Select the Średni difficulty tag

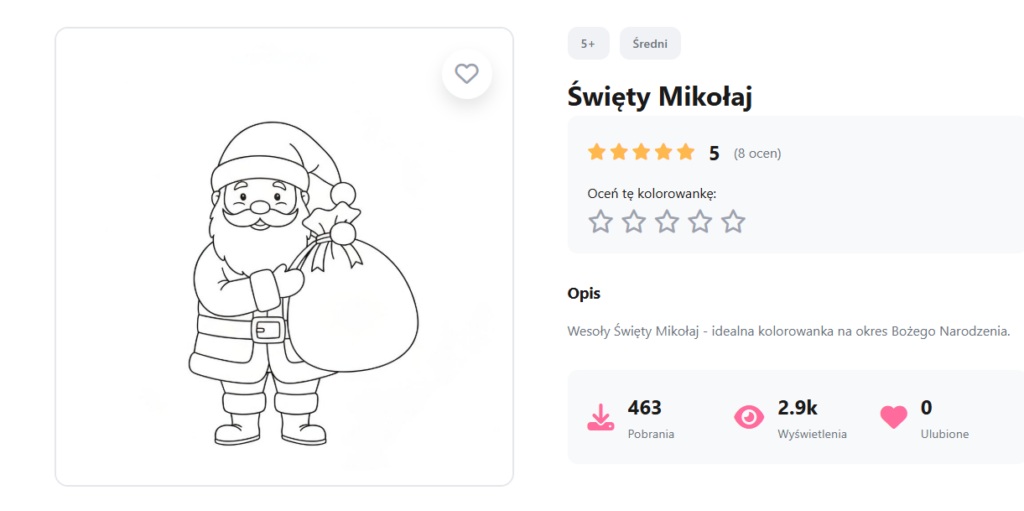click(650, 43)
